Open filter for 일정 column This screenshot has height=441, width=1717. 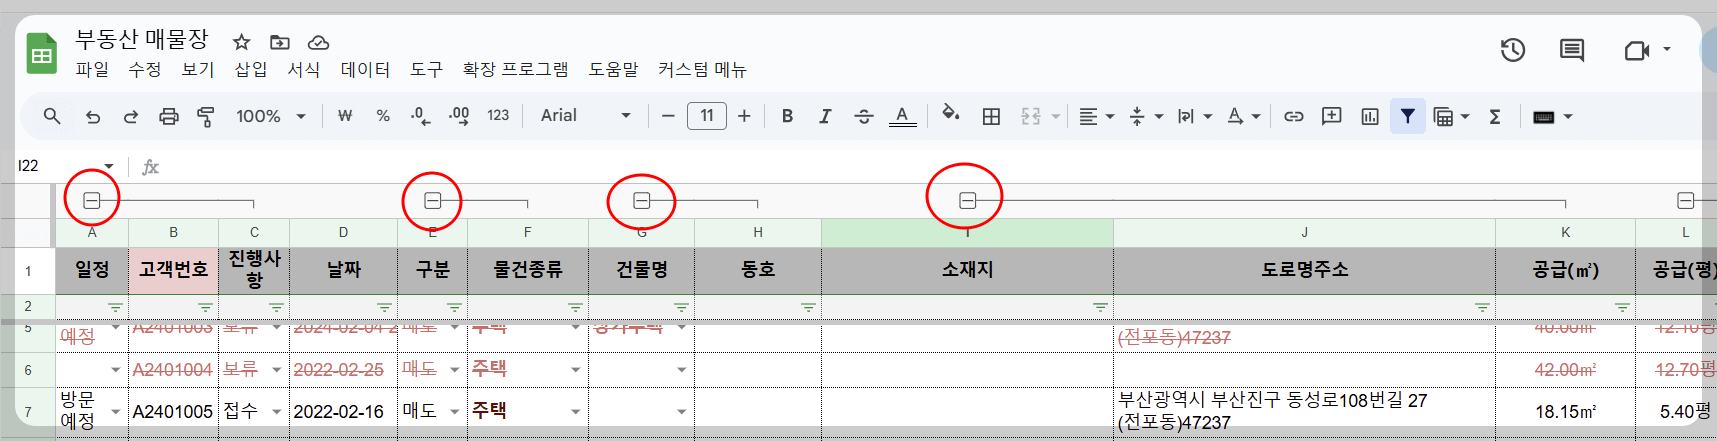[115, 307]
